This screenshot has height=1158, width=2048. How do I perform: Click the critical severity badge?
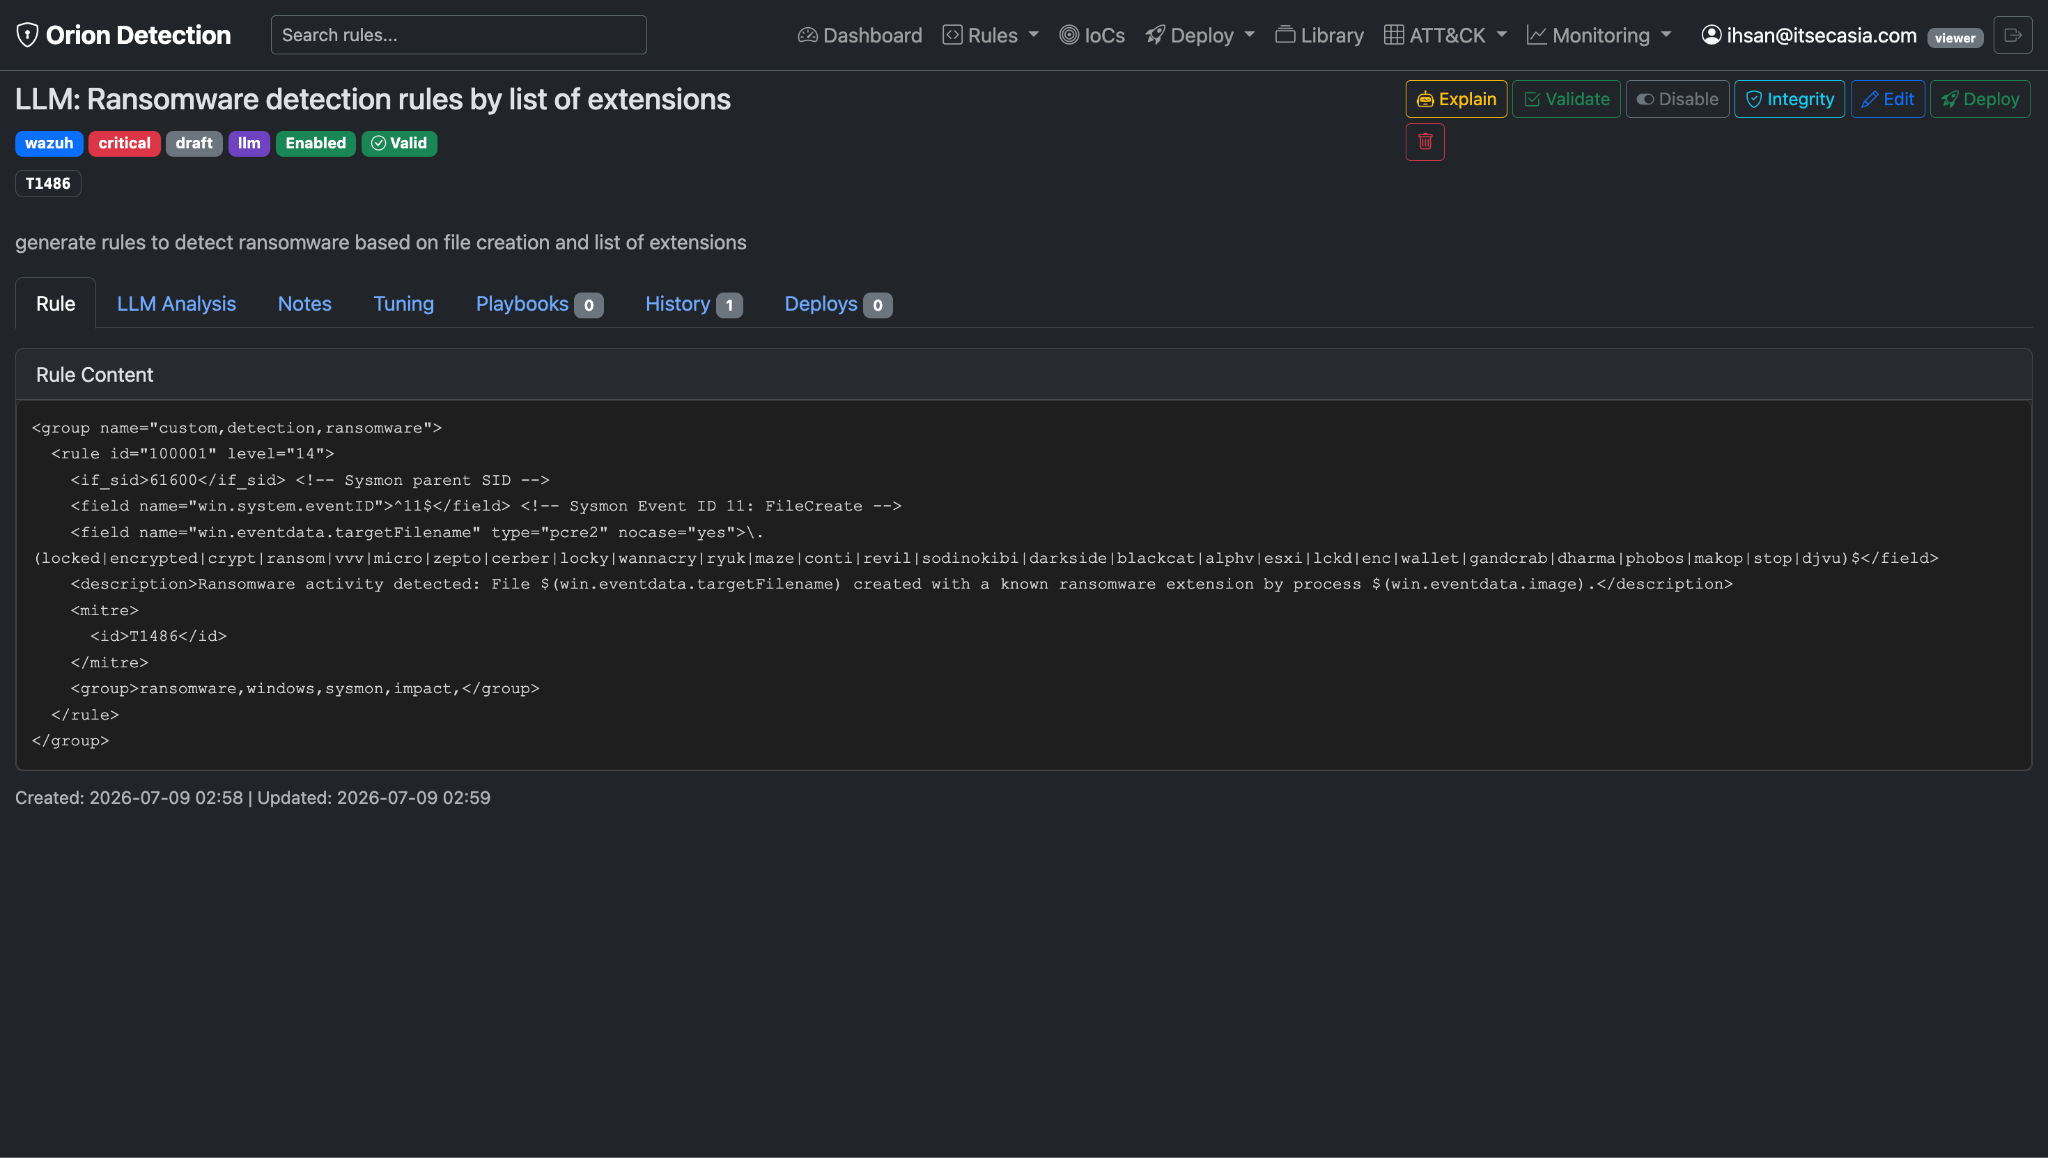(x=124, y=143)
